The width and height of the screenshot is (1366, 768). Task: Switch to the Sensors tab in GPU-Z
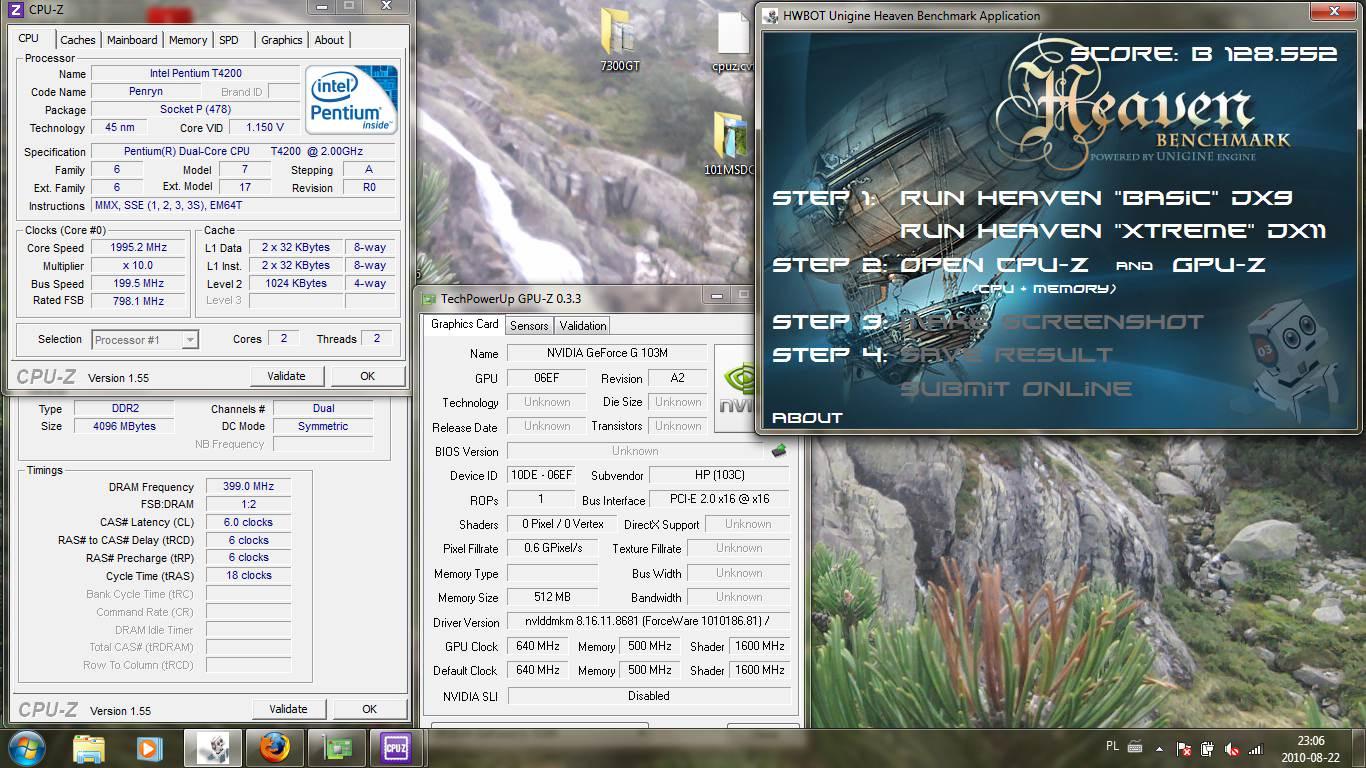(x=529, y=326)
